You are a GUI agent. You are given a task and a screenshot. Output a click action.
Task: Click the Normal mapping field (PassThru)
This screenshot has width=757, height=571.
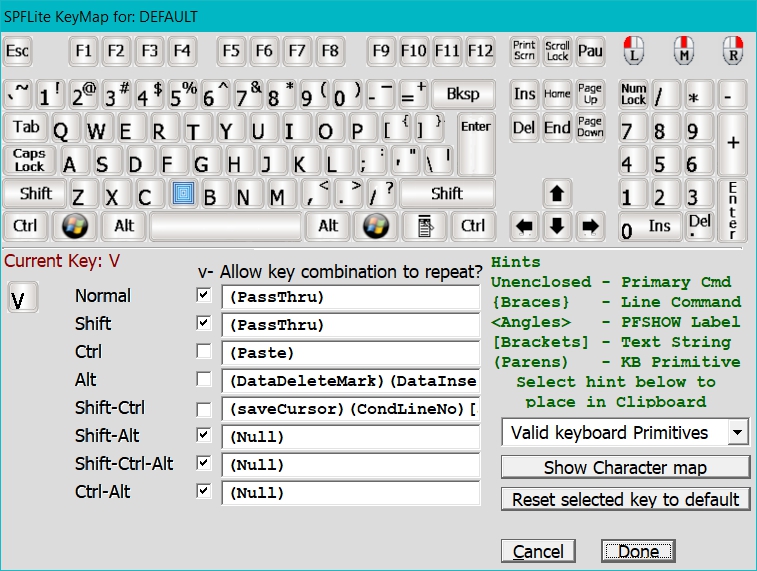click(351, 296)
